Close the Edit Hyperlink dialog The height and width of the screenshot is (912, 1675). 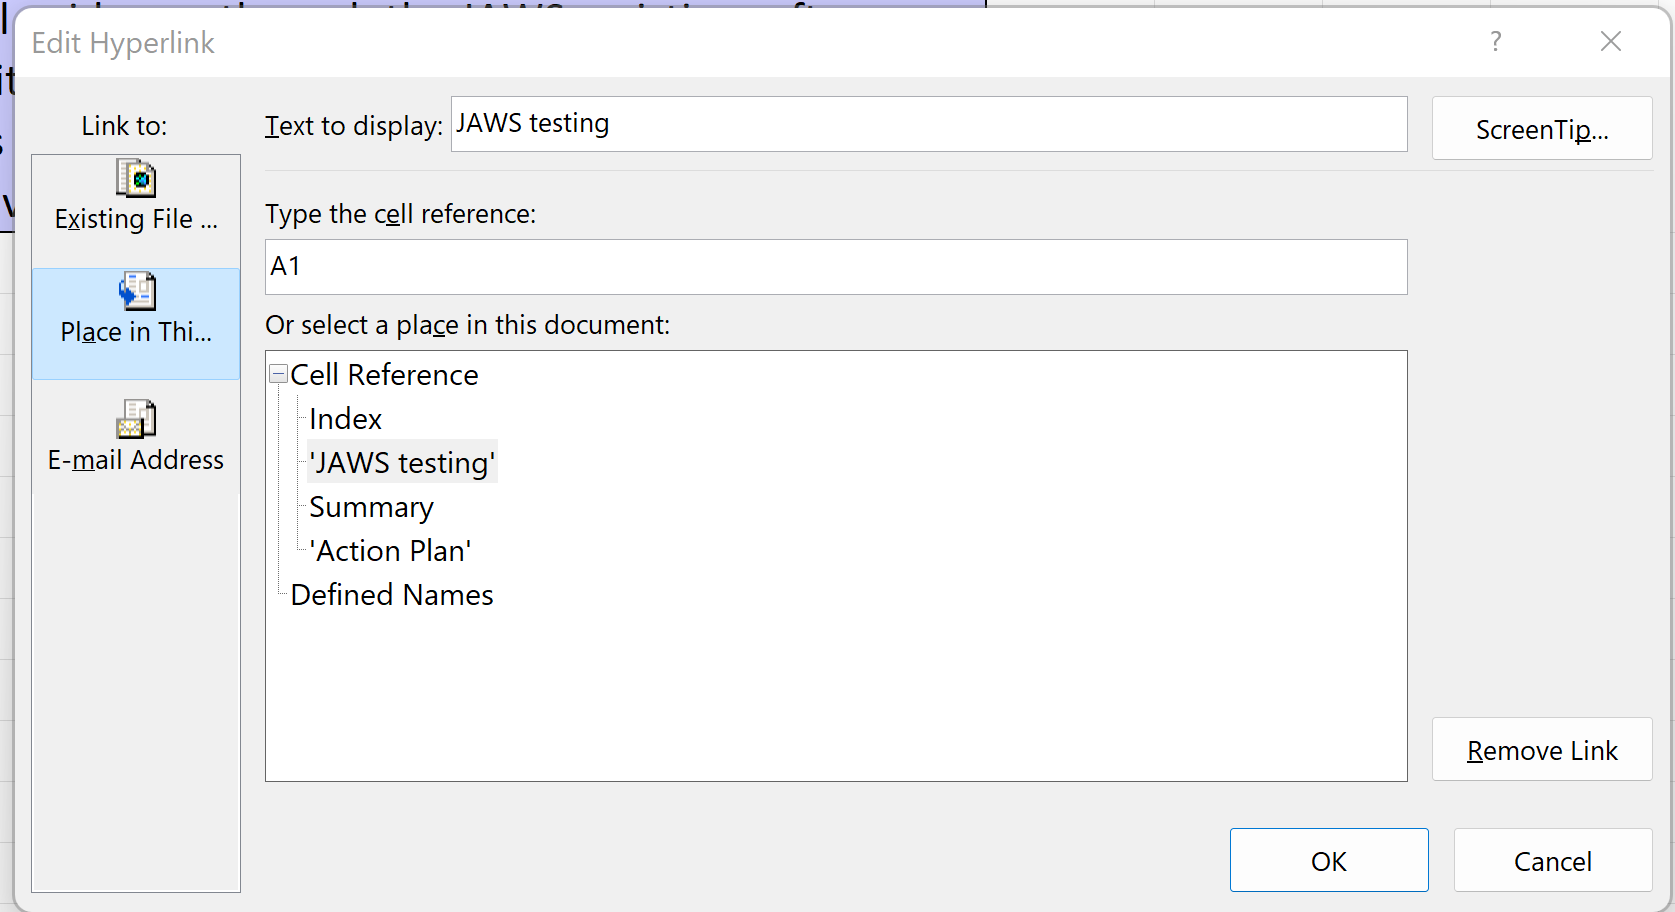click(x=1610, y=42)
